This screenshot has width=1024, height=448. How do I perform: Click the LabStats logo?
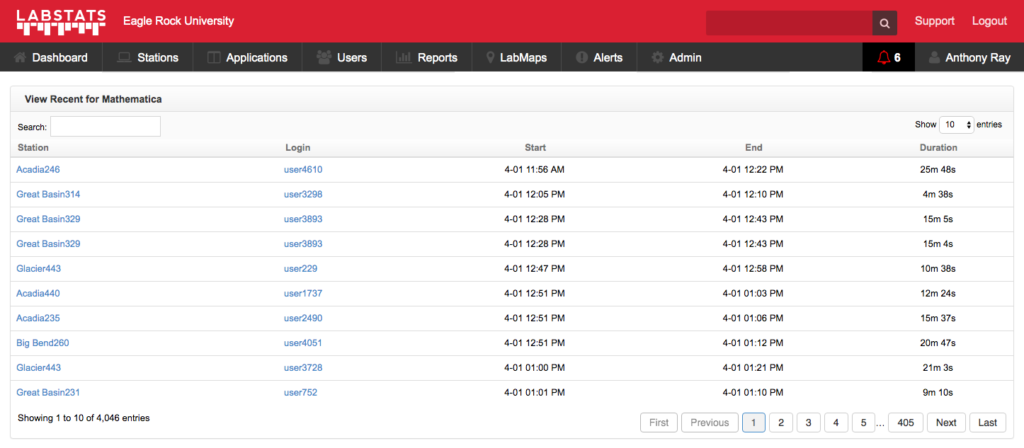pyautogui.click(x=61, y=22)
